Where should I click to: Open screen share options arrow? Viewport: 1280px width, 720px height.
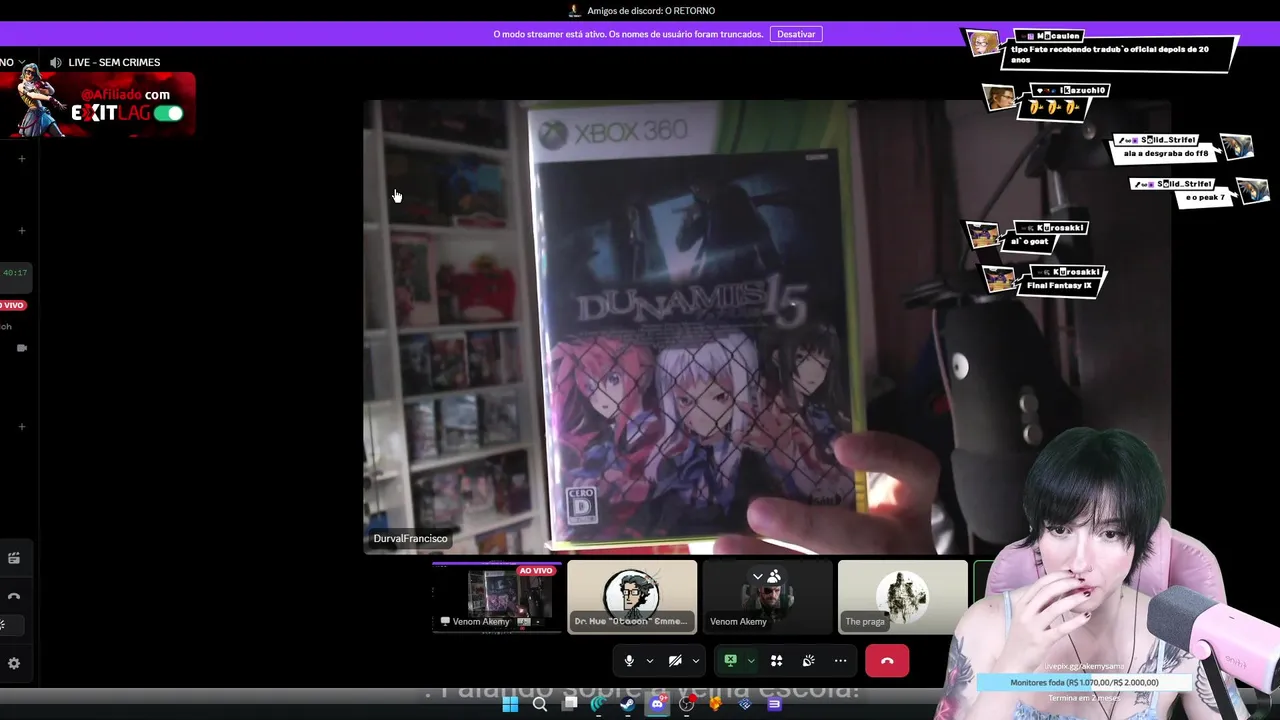(x=751, y=661)
